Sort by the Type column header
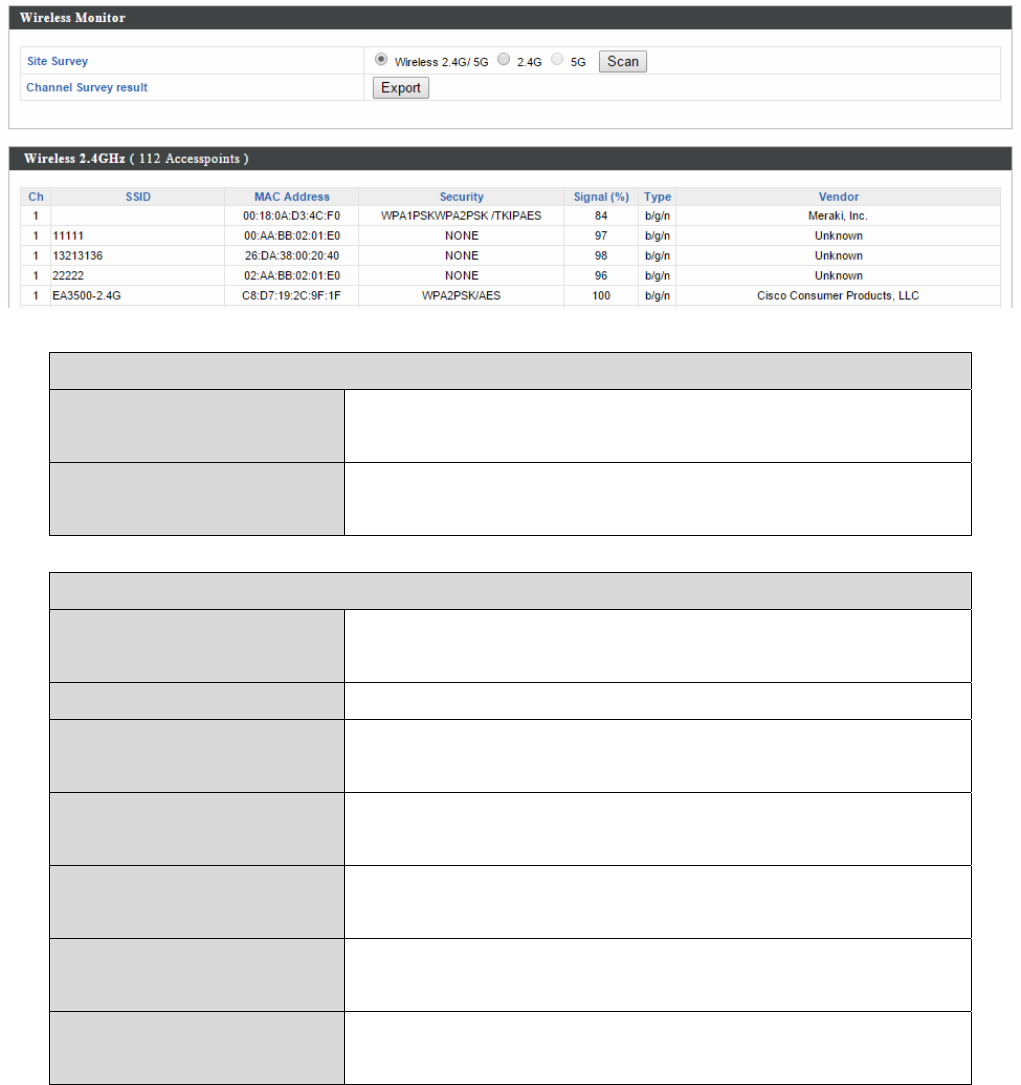The image size is (1021, 1085). click(x=657, y=197)
